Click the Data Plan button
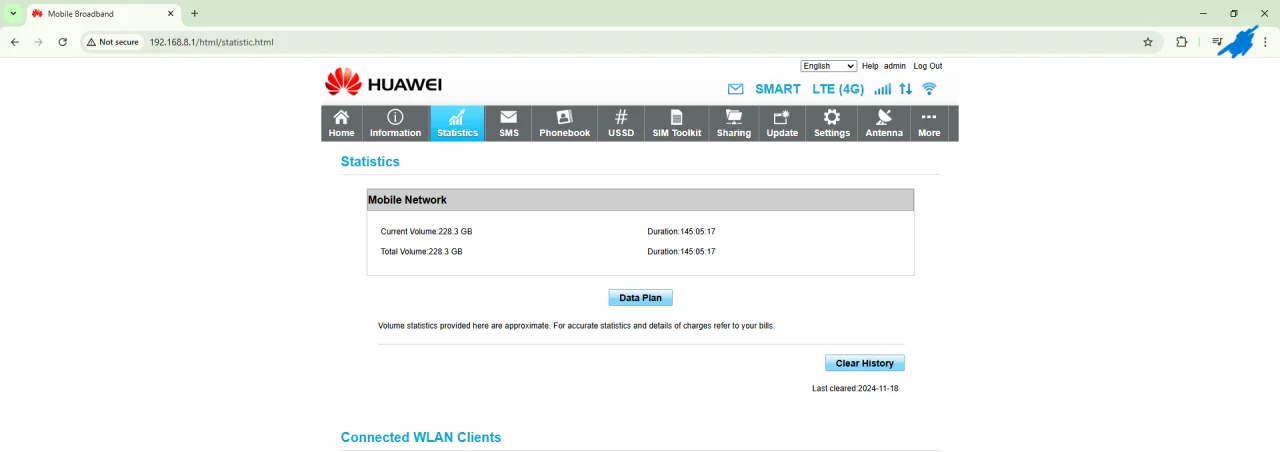Viewport: 1280px width, 452px height. [641, 298]
